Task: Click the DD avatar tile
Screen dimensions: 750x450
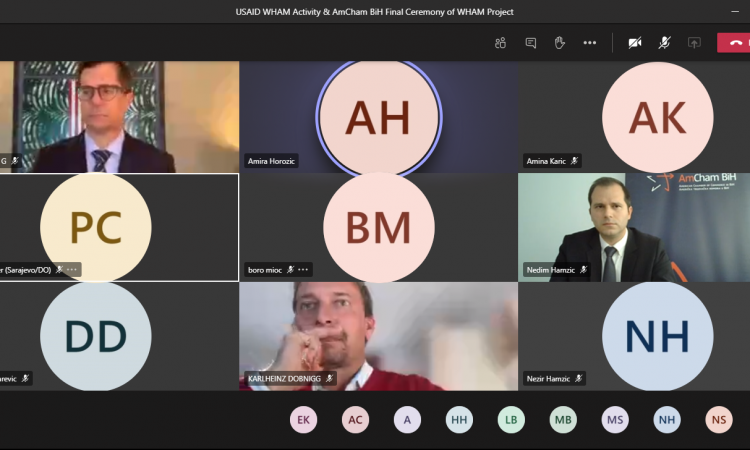Action: pyautogui.click(x=95, y=336)
